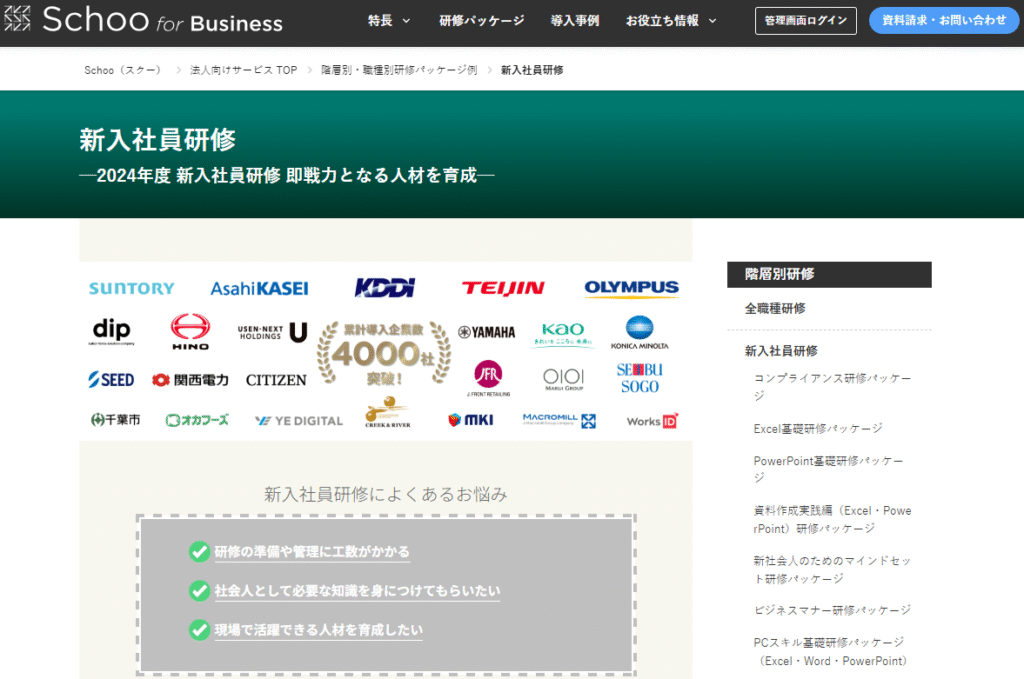Click the MKI logo
The width and height of the screenshot is (1024, 679).
(x=471, y=420)
